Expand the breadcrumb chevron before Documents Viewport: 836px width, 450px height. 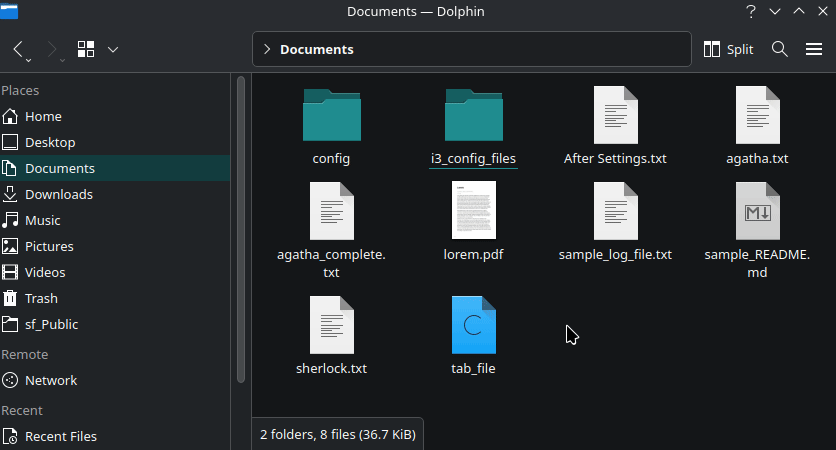tap(267, 49)
